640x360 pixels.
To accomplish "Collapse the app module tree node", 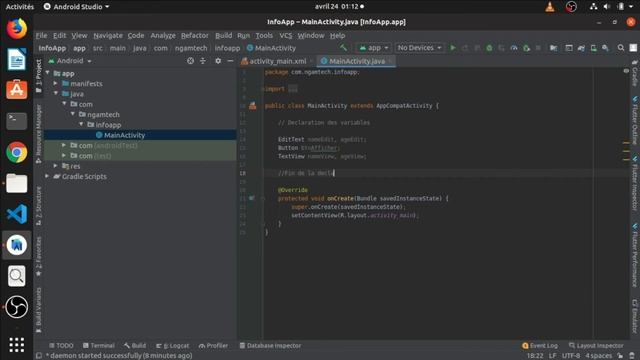I will [x=48, y=73].
